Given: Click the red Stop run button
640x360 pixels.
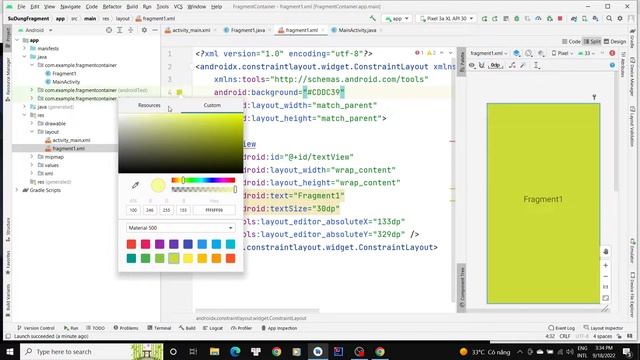Looking at the screenshot, I should (560, 19).
